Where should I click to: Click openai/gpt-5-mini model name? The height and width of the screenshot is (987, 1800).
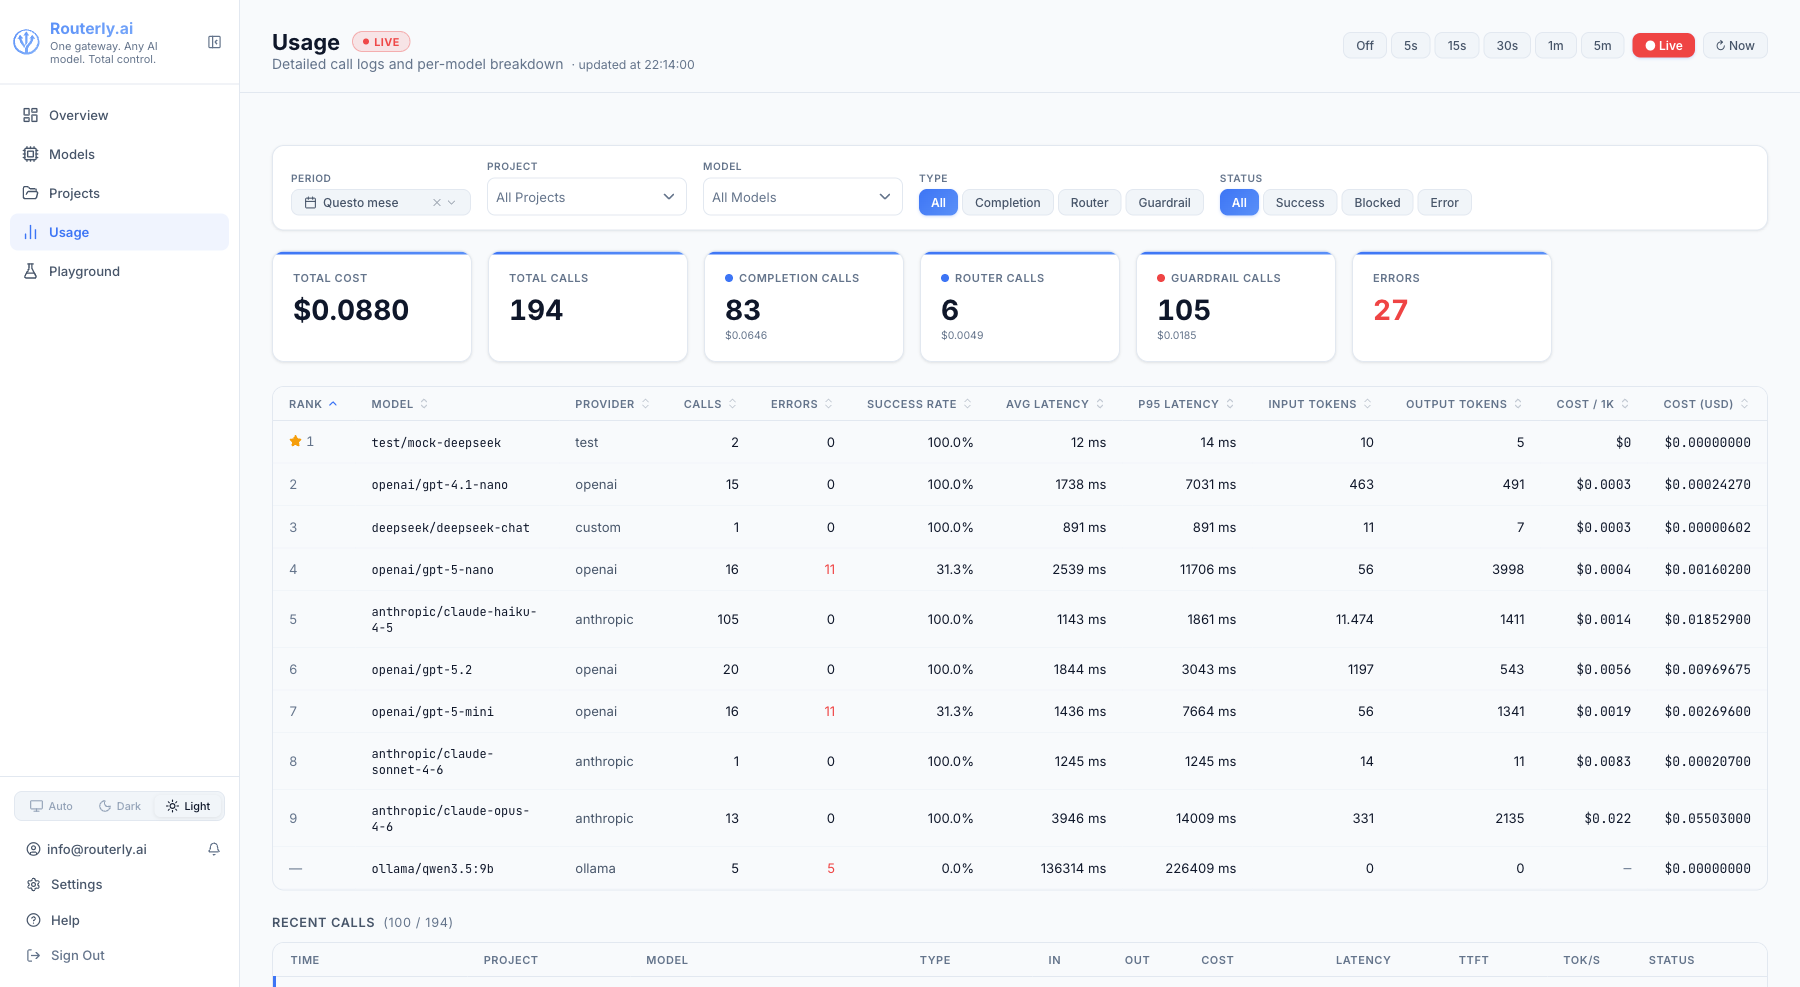tap(432, 712)
